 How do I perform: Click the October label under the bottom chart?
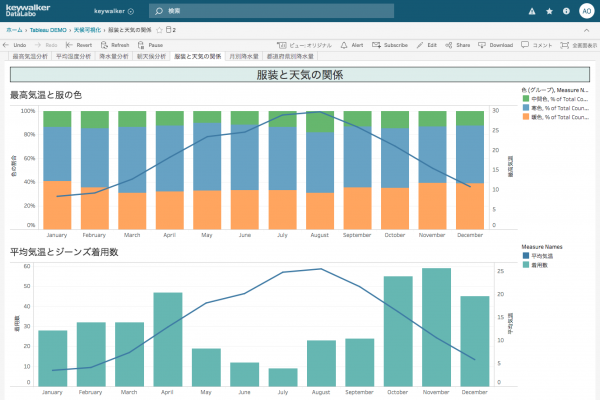[x=398, y=392]
